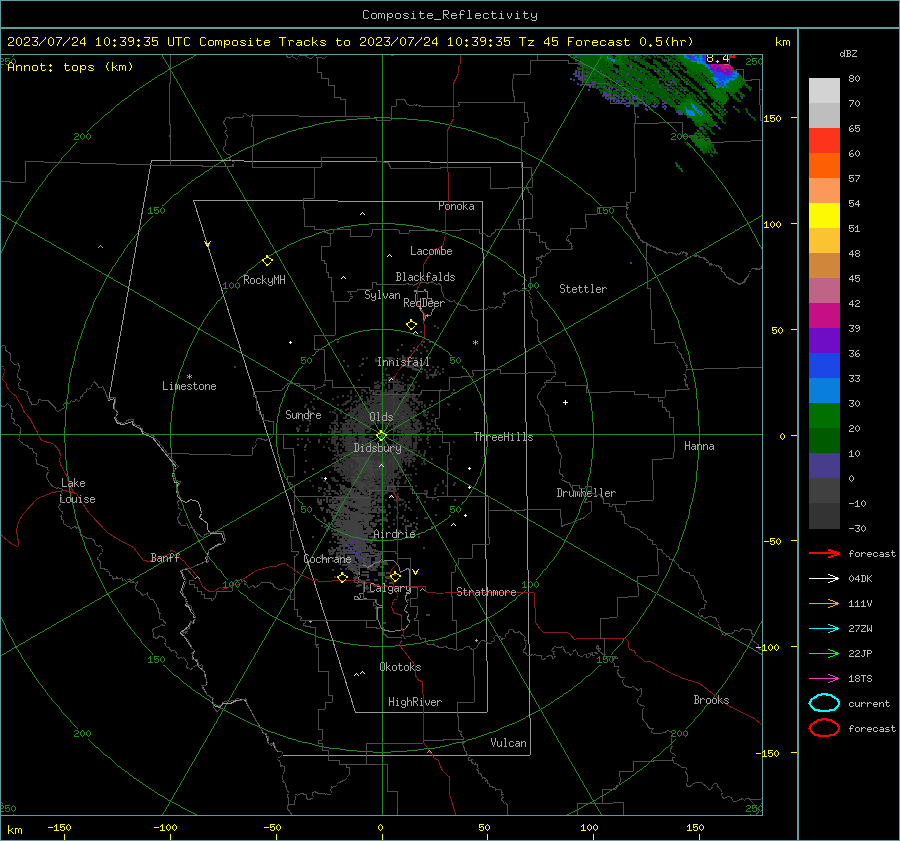The height and width of the screenshot is (841, 900).
Task: Click the Blackfalds map label
Action: (x=425, y=277)
